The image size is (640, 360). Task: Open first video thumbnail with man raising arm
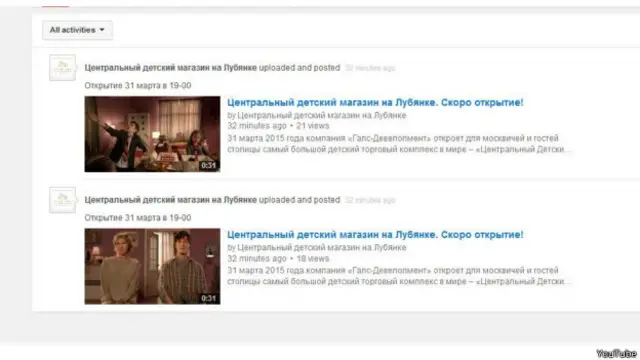152,134
